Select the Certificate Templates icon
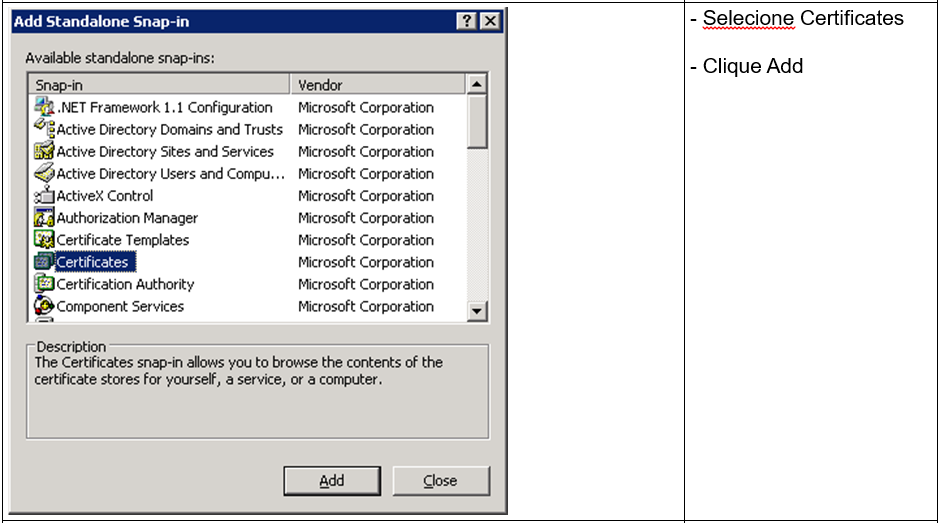Viewport: 940px width, 523px height. (44, 240)
